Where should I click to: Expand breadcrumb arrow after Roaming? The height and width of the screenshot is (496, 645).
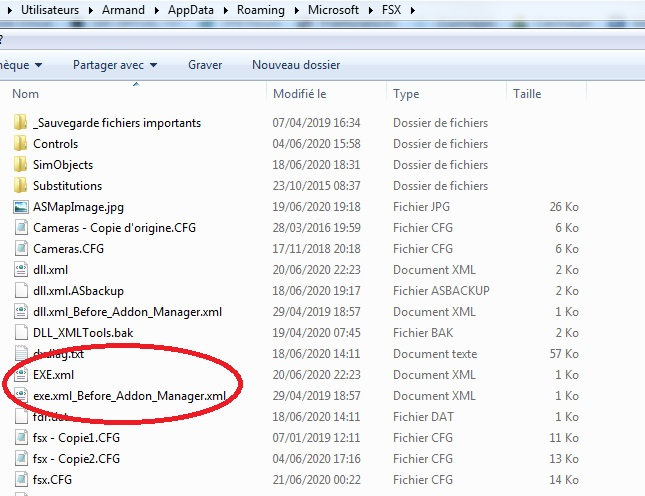click(x=297, y=10)
